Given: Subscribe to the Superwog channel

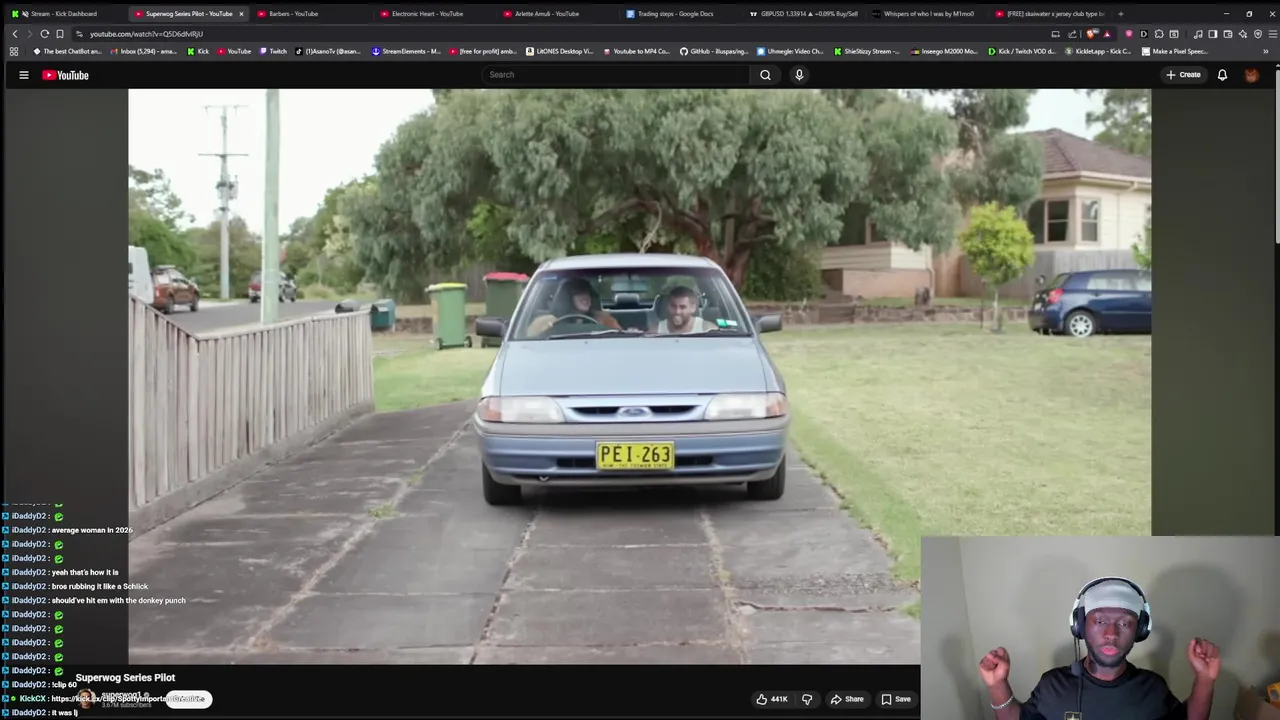Looking at the screenshot, I should 187,699.
